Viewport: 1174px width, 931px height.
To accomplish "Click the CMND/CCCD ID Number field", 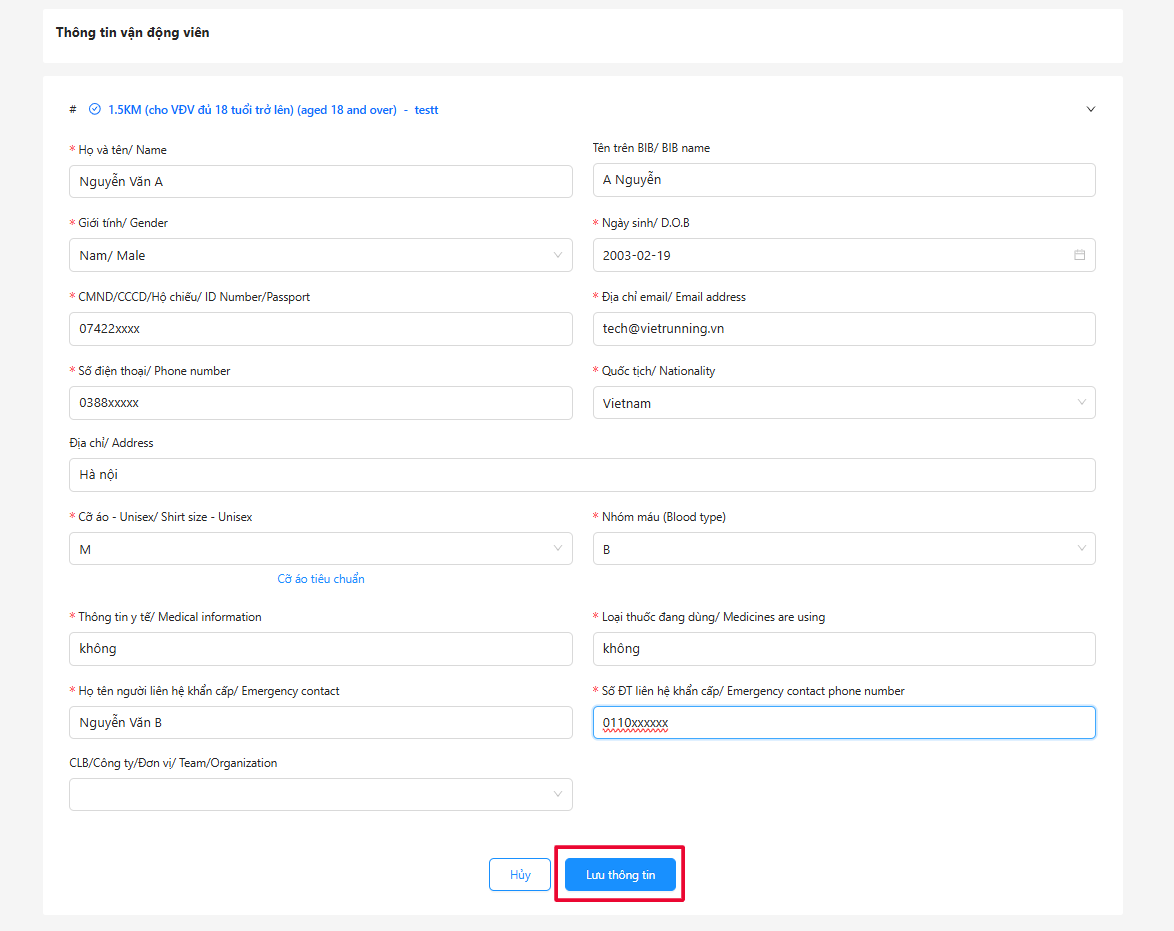I will coord(320,329).
